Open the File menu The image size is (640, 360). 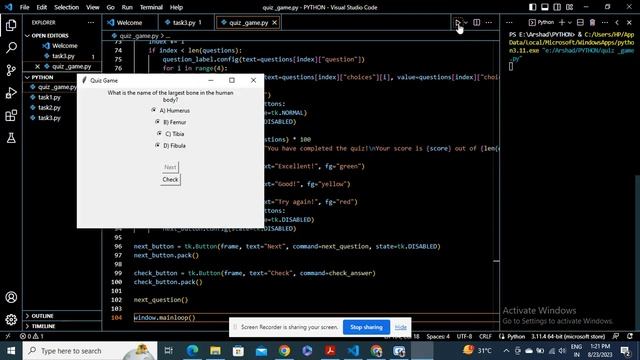(x=24, y=7)
